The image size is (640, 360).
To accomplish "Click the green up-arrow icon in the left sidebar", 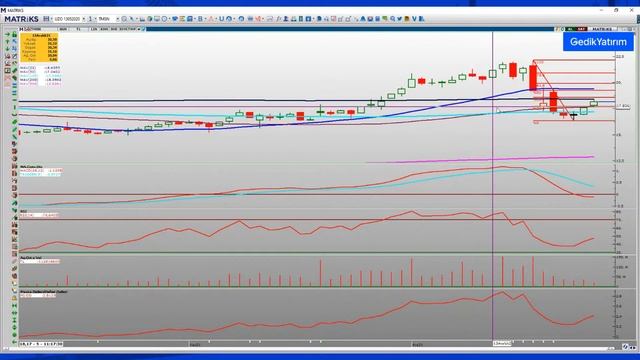I will tap(7, 41).
